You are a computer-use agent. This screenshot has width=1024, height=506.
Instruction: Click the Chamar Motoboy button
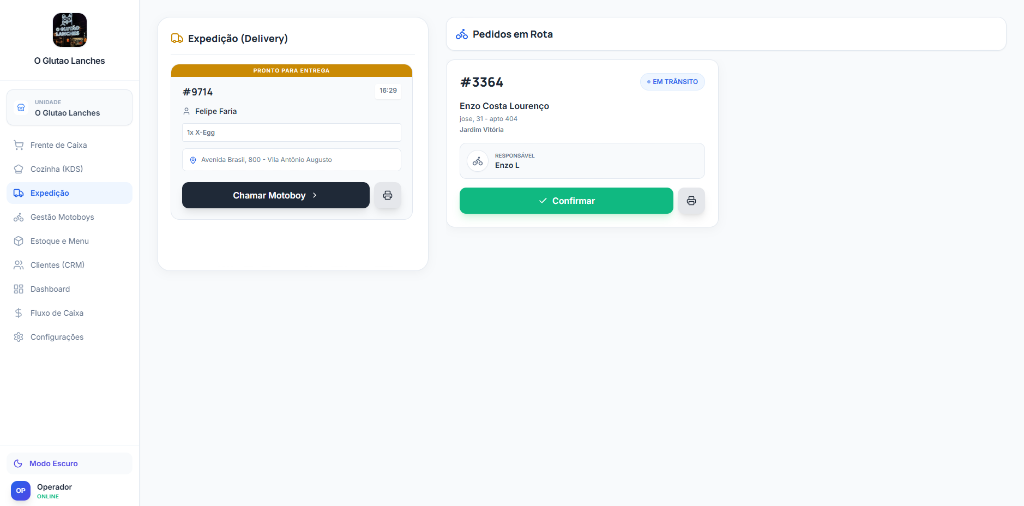(x=276, y=195)
